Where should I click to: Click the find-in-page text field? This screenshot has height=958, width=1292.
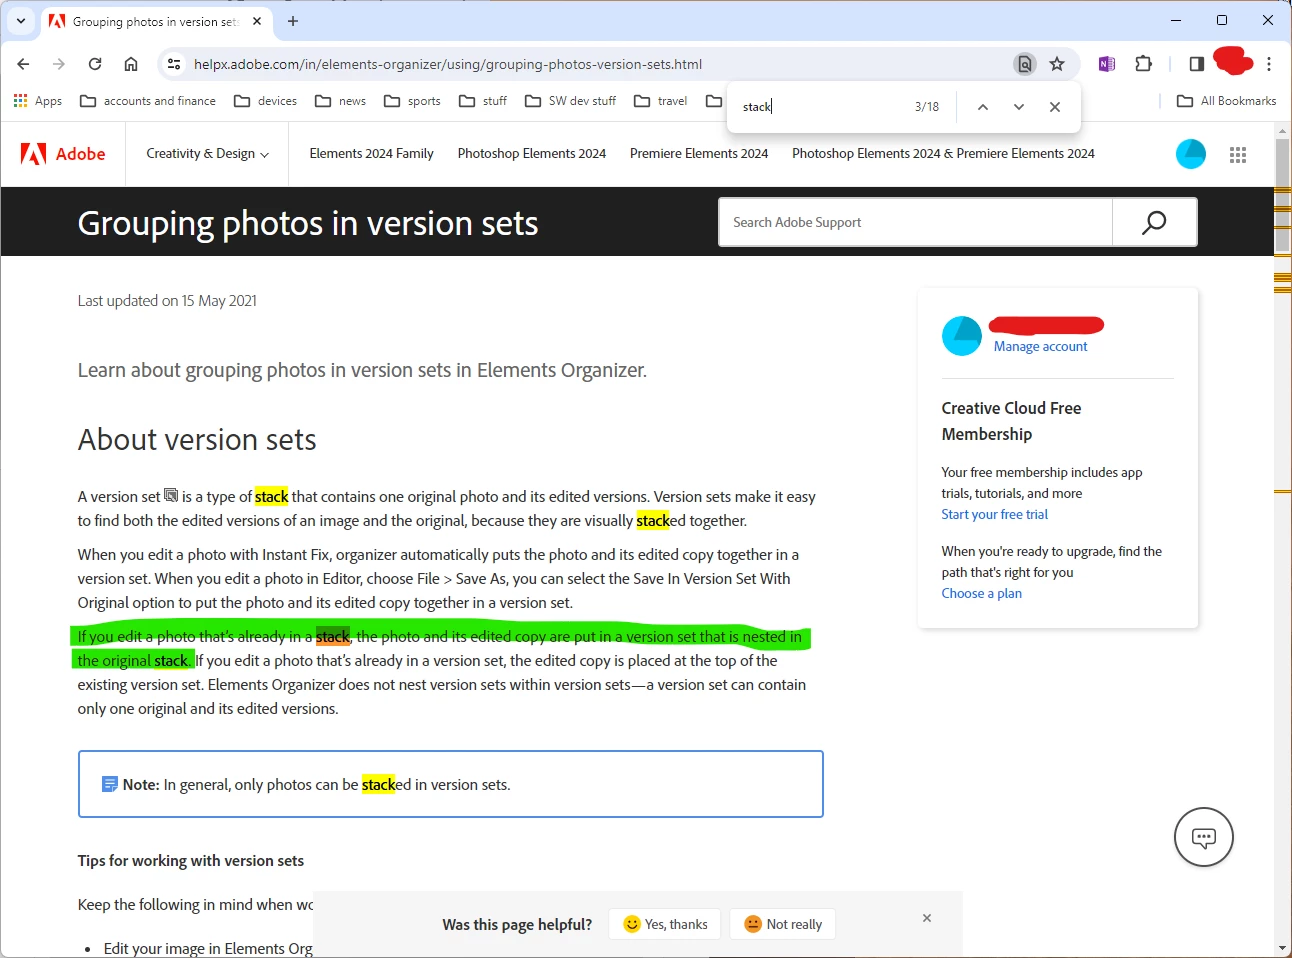point(820,107)
